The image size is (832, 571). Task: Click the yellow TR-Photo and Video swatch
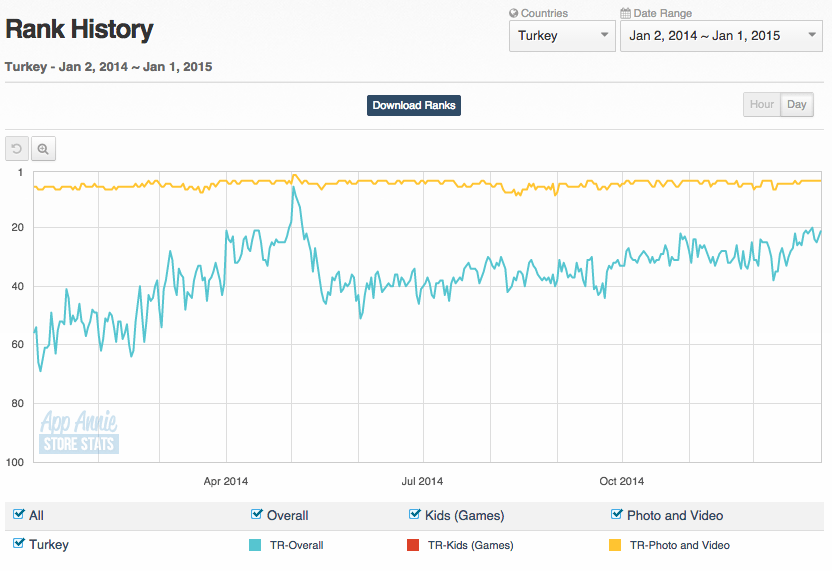pyautogui.click(x=616, y=545)
